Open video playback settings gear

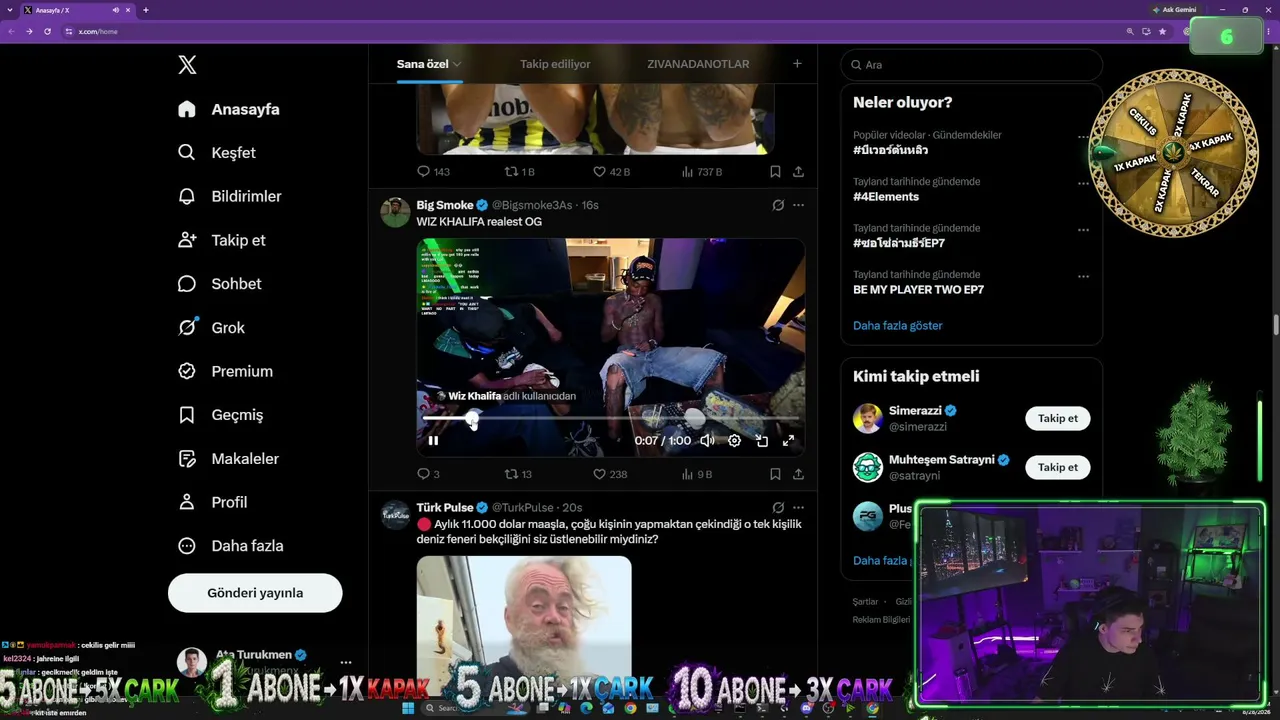tap(734, 440)
